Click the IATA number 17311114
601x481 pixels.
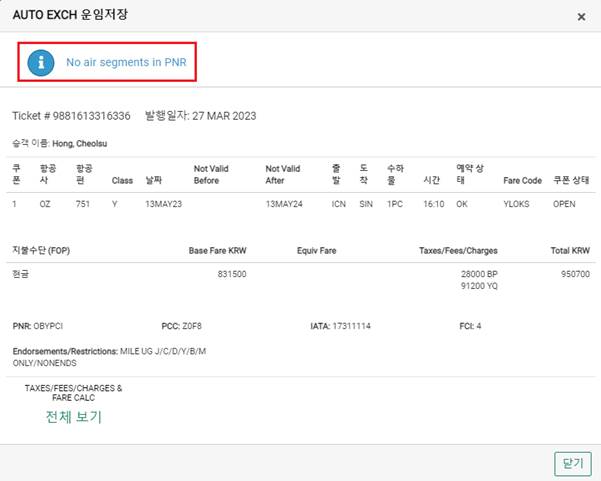(351, 326)
